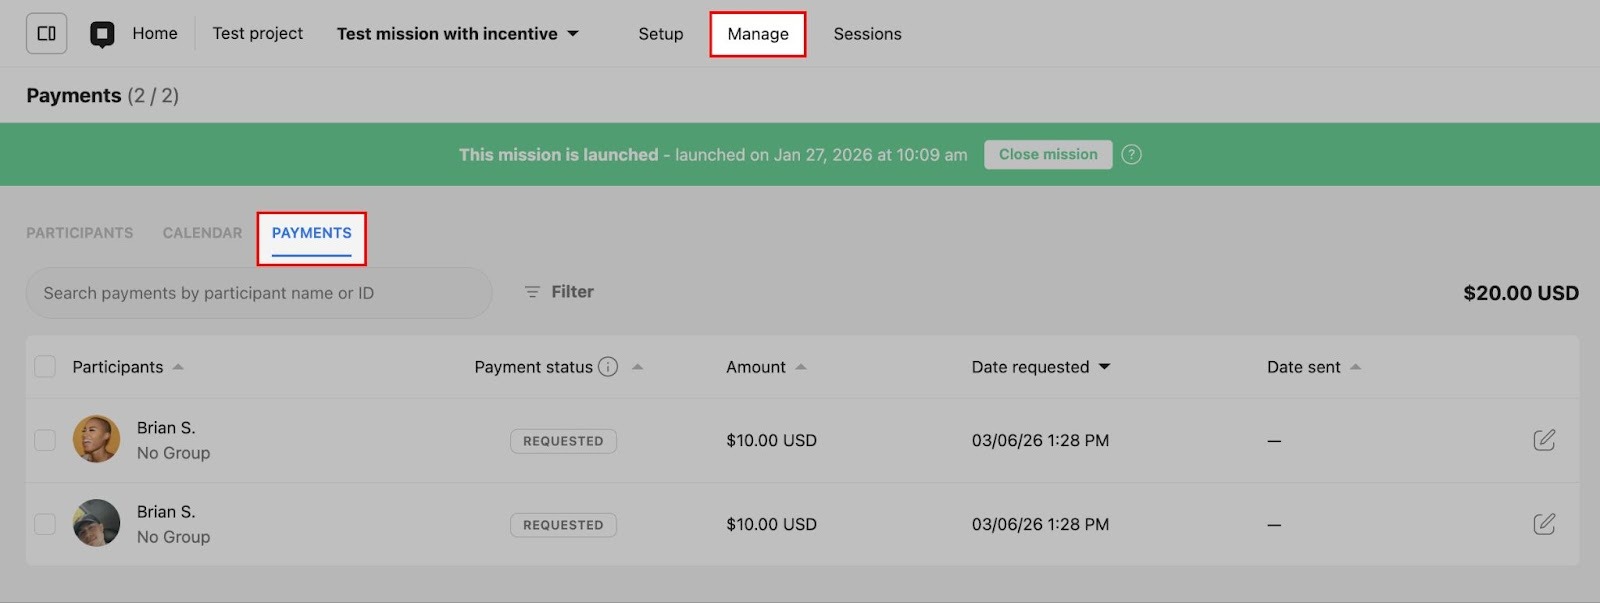Sort by Date requested dropdown arrow

click(1105, 367)
